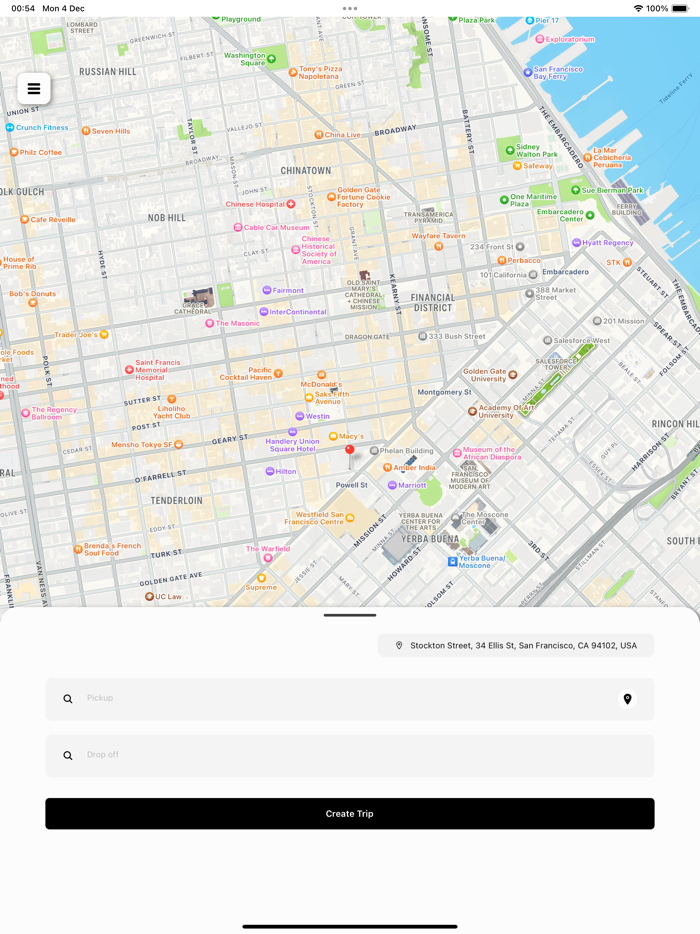
Task: Select the Pickup input field
Action: (x=350, y=699)
